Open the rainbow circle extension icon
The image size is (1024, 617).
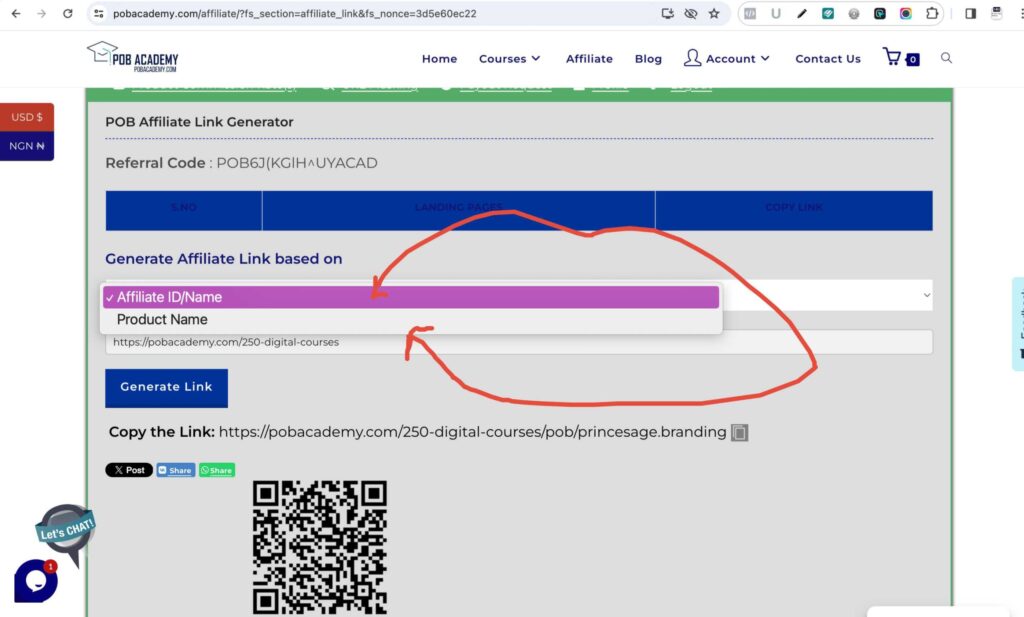(906, 13)
